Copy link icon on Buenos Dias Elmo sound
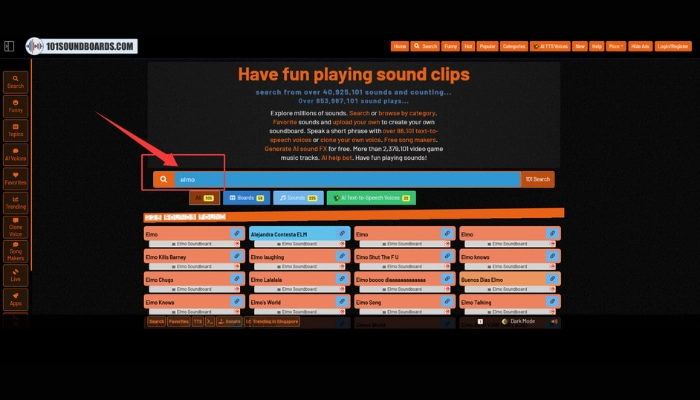 point(552,279)
